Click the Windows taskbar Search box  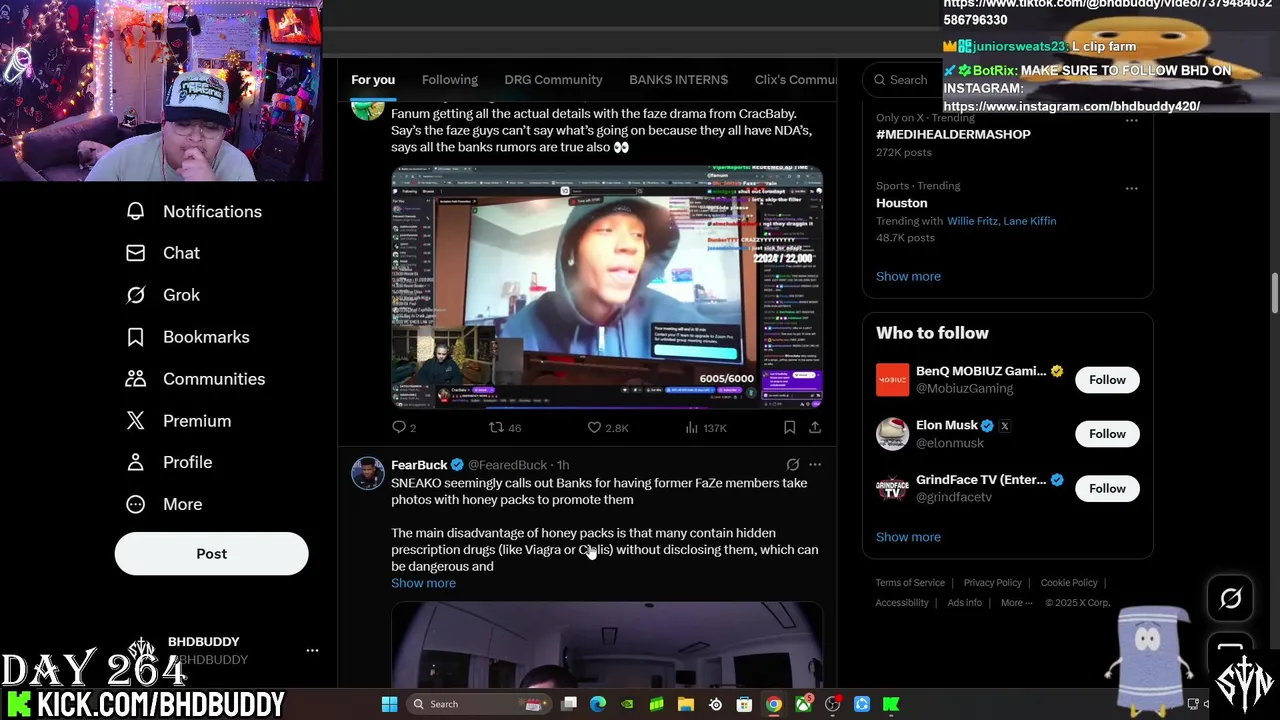tap(478, 704)
